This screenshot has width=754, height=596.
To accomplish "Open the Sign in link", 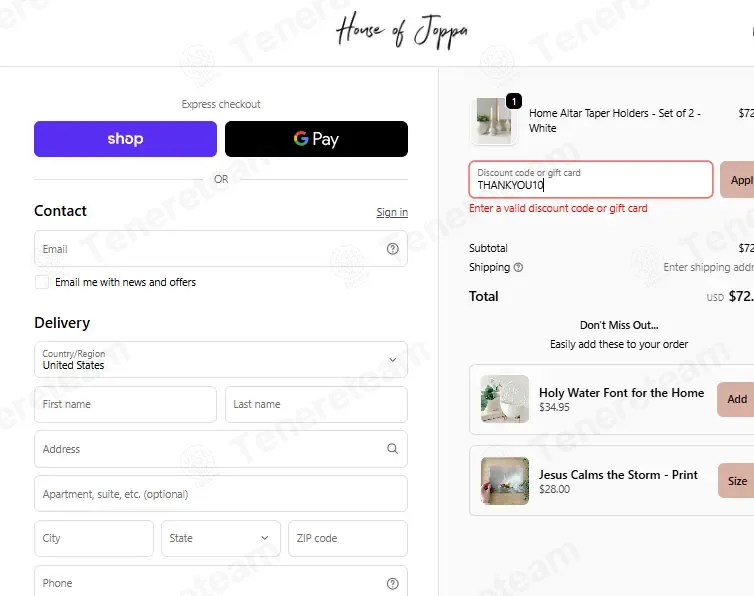I will (392, 212).
